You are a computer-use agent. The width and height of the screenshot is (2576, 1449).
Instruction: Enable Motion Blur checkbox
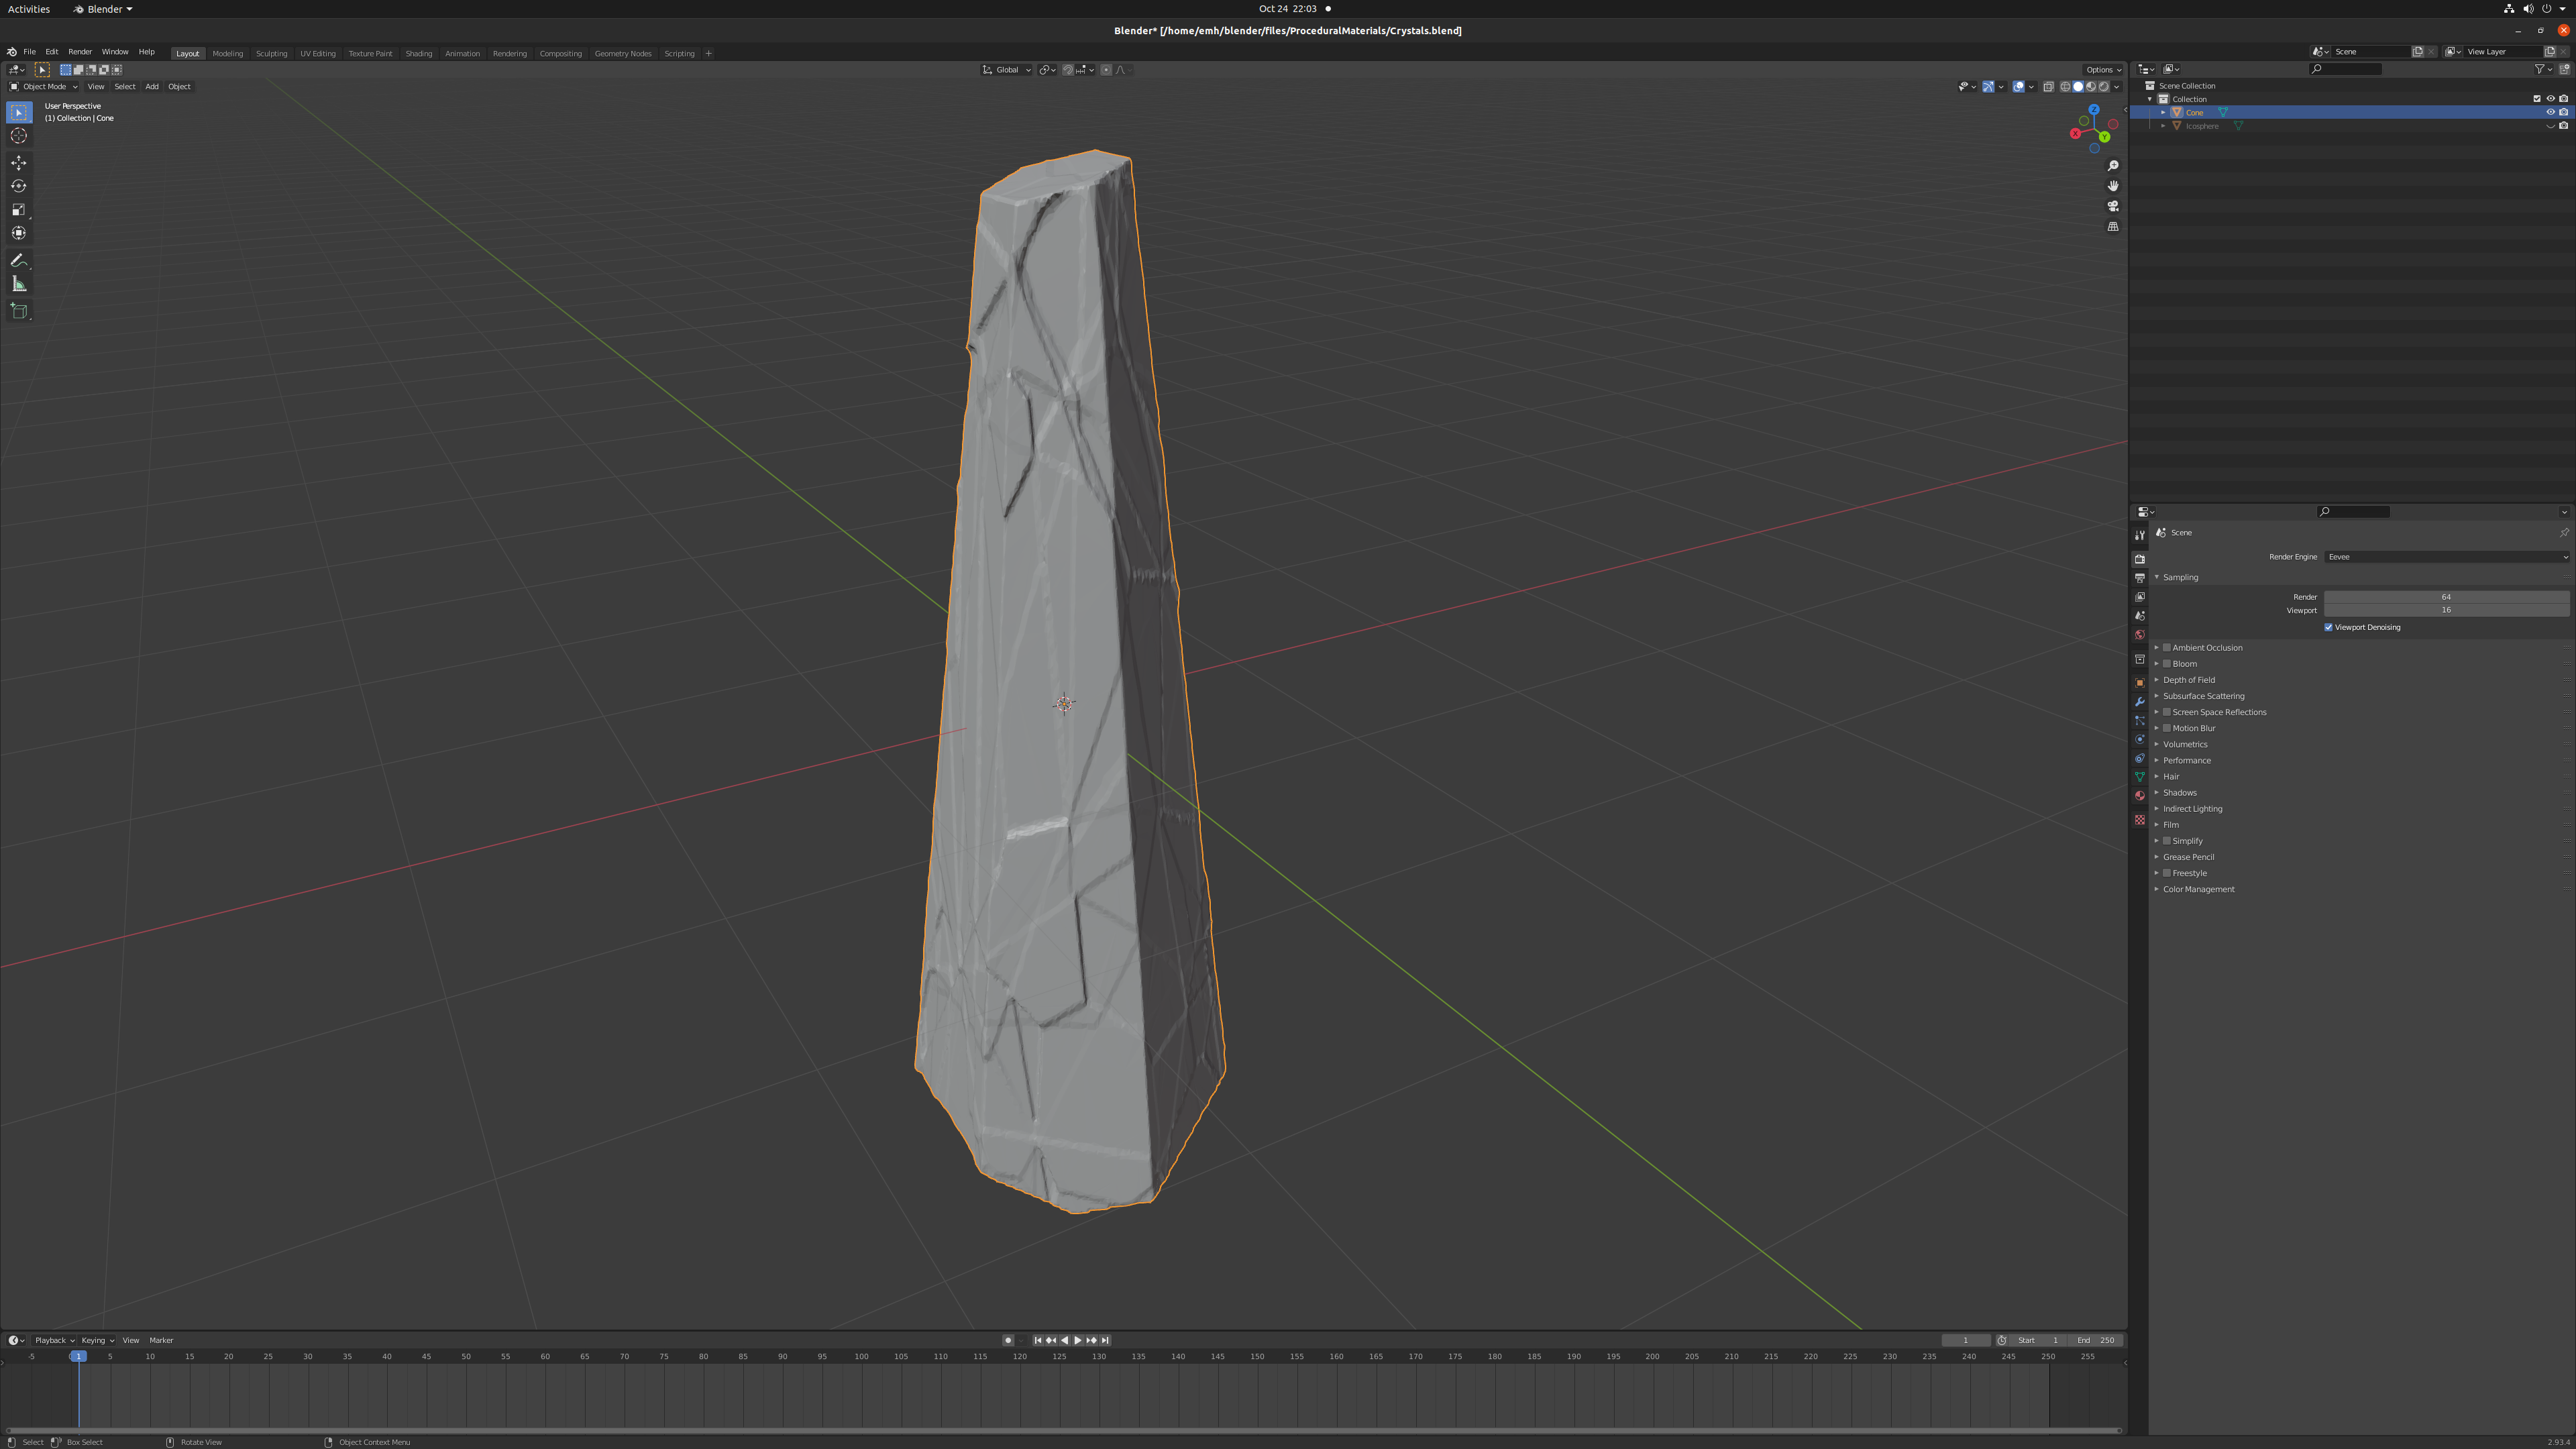click(2166, 728)
